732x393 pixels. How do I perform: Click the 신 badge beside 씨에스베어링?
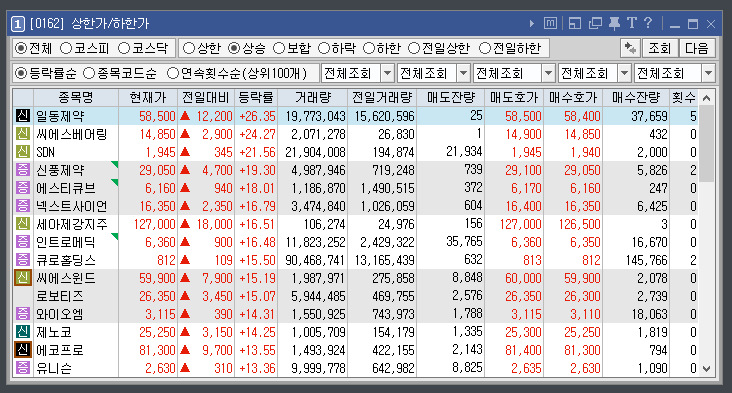click(23, 134)
